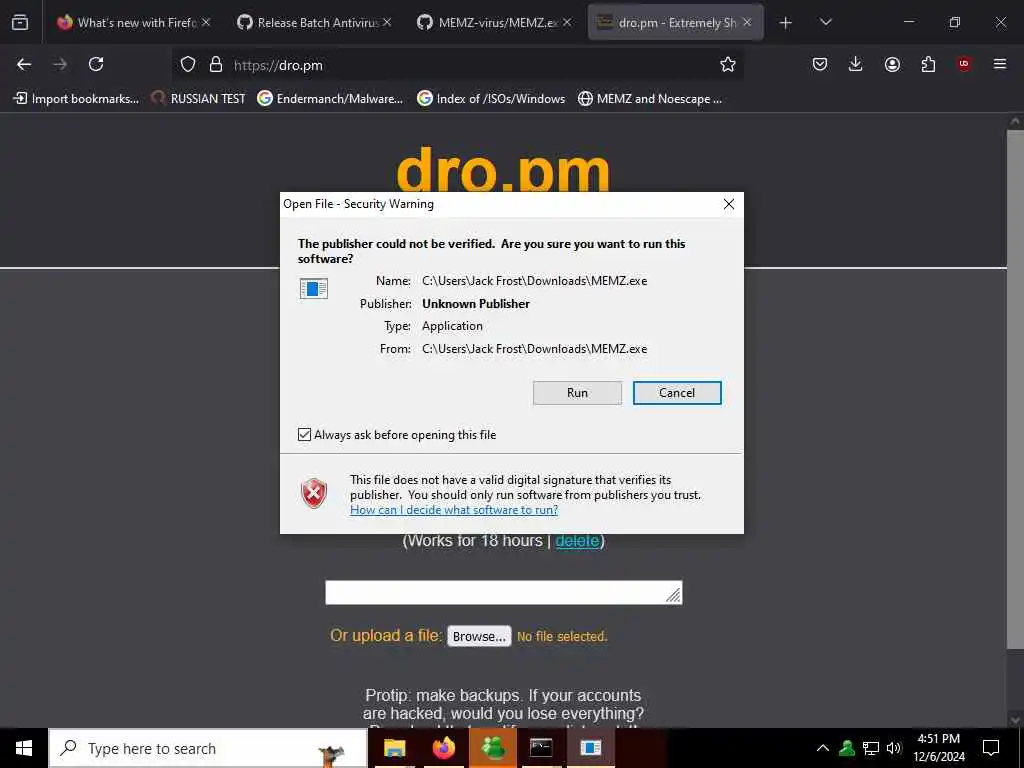Viewport: 1024px width, 768px height.
Task: Click the Firefox taskbar icon
Action: (444, 748)
